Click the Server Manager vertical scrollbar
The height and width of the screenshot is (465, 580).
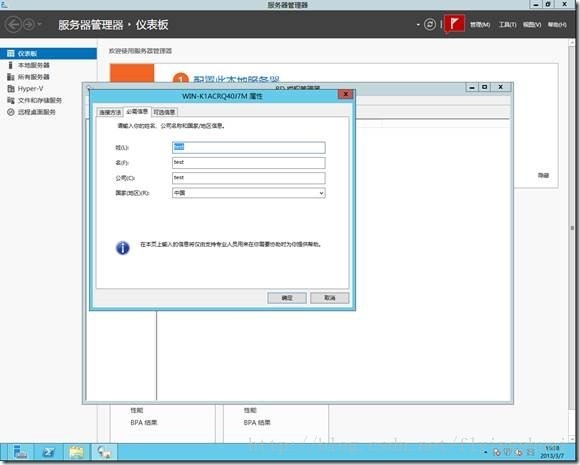pyautogui.click(x=572, y=228)
